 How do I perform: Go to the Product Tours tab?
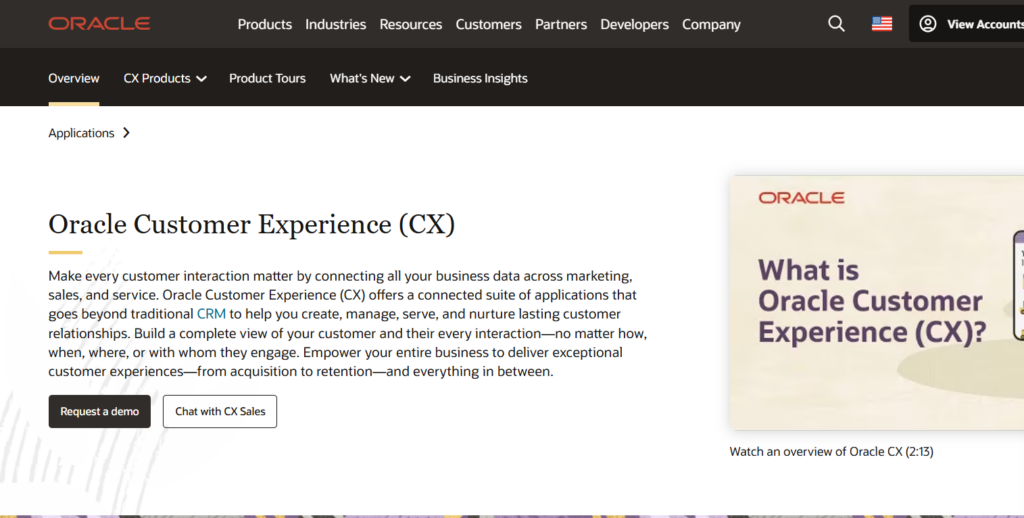pos(267,78)
